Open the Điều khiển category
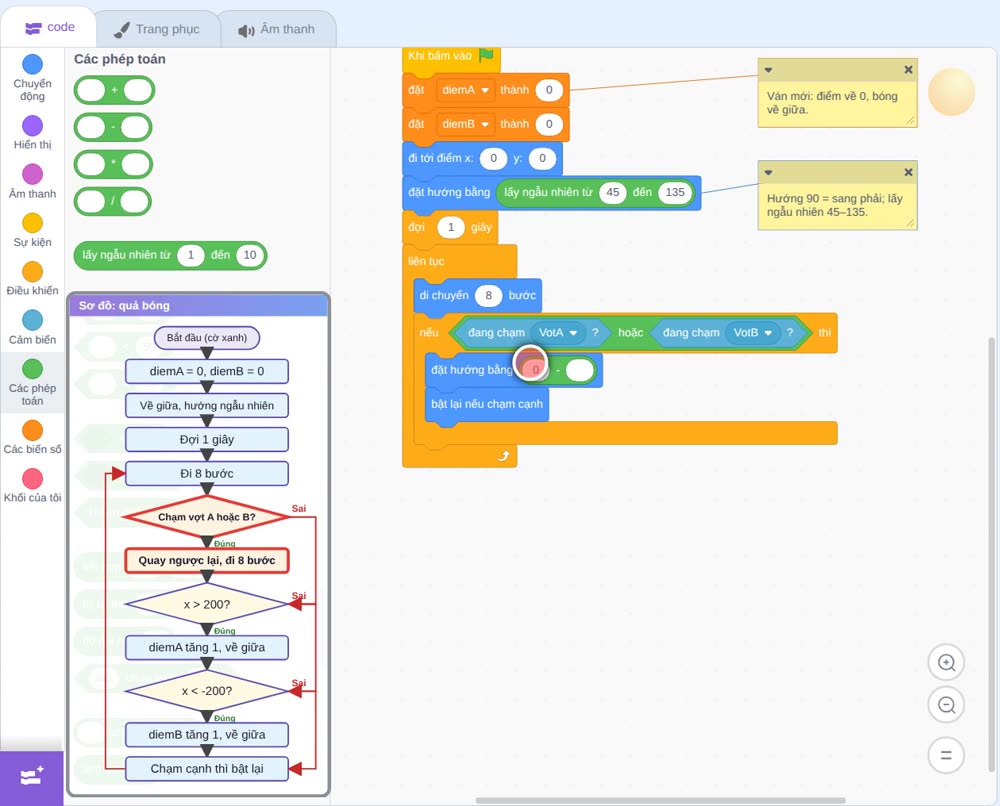 32,279
